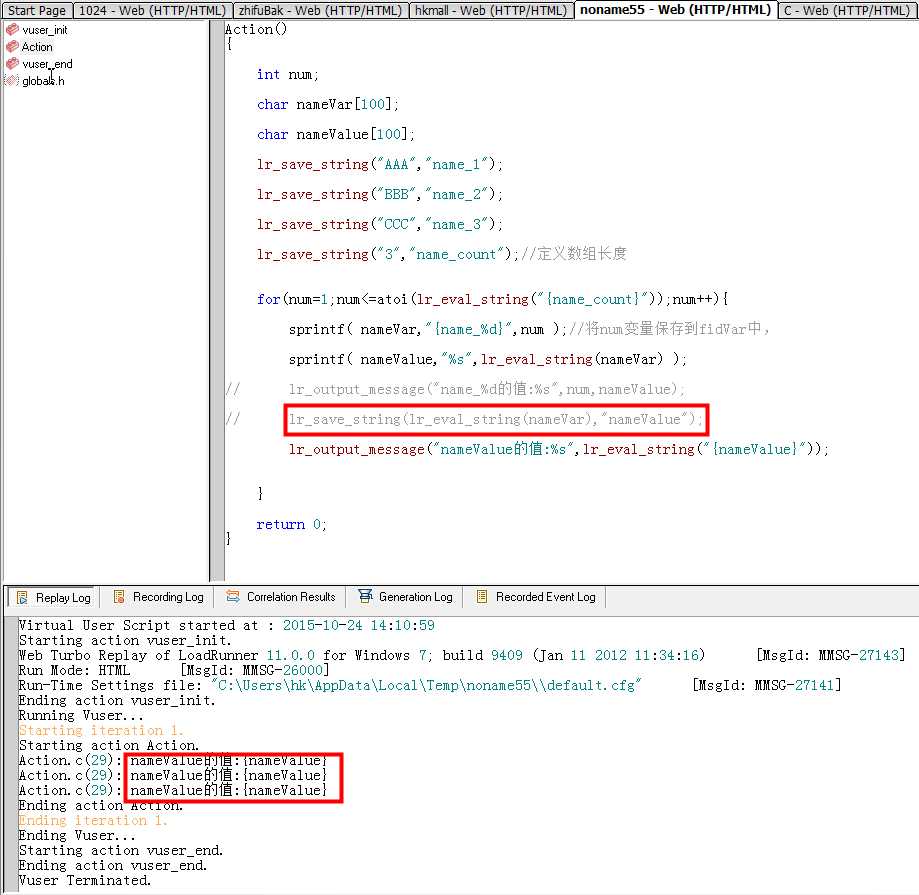The width and height of the screenshot is (919, 895).
Task: Click the 'char nameVar[100];' line
Action: click(x=328, y=104)
